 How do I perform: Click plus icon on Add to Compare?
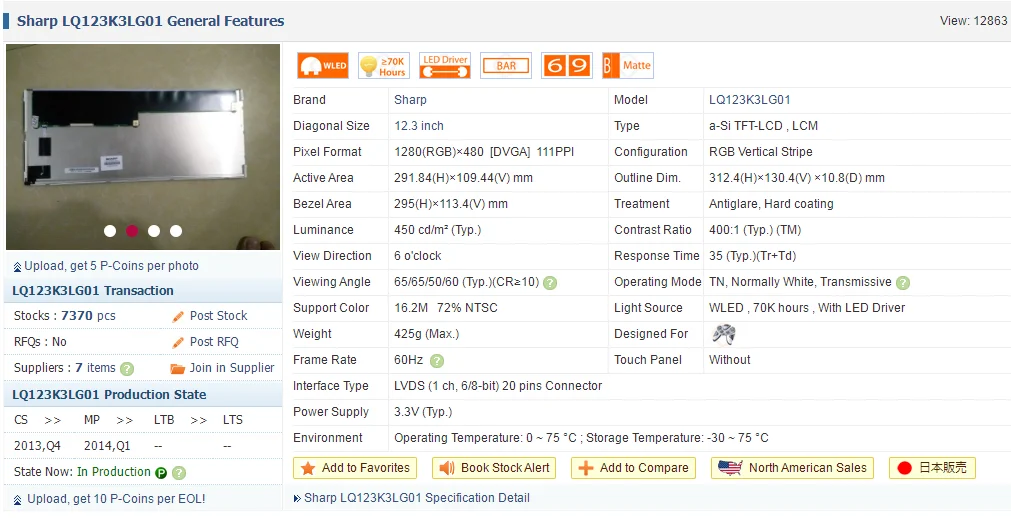pos(585,468)
